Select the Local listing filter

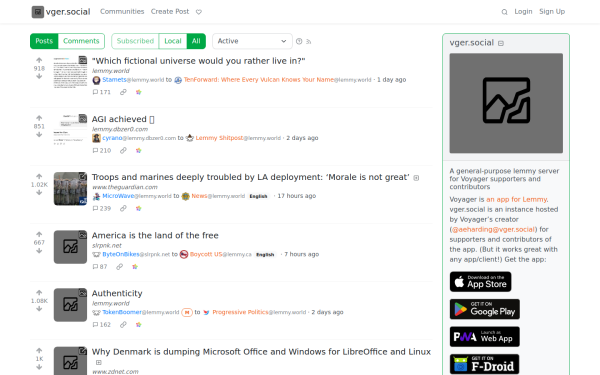[173, 41]
